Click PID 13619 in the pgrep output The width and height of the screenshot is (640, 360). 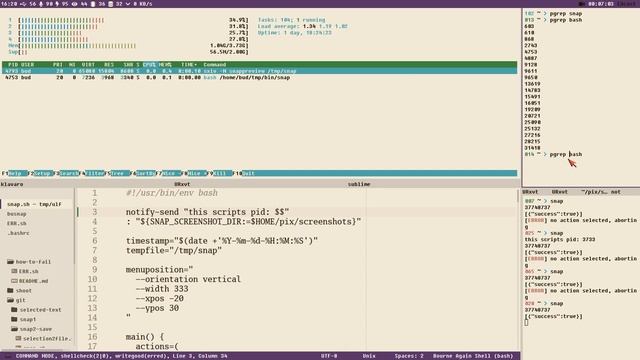click(x=532, y=84)
